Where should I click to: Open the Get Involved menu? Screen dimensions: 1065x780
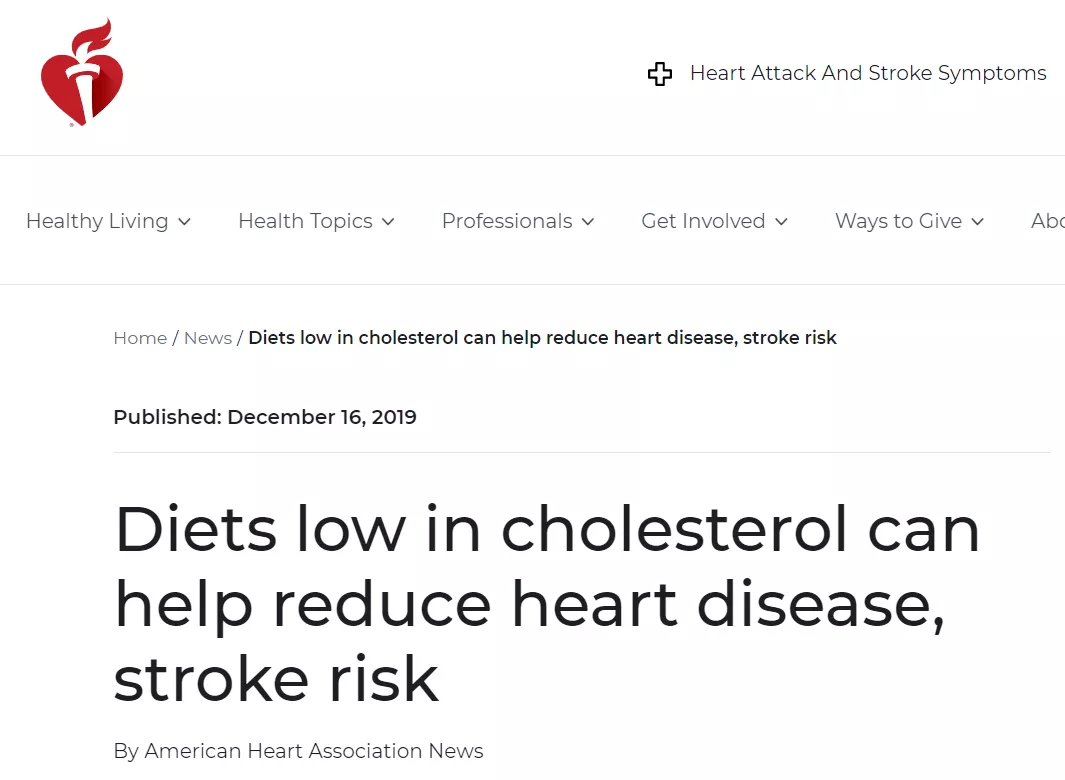(x=703, y=221)
